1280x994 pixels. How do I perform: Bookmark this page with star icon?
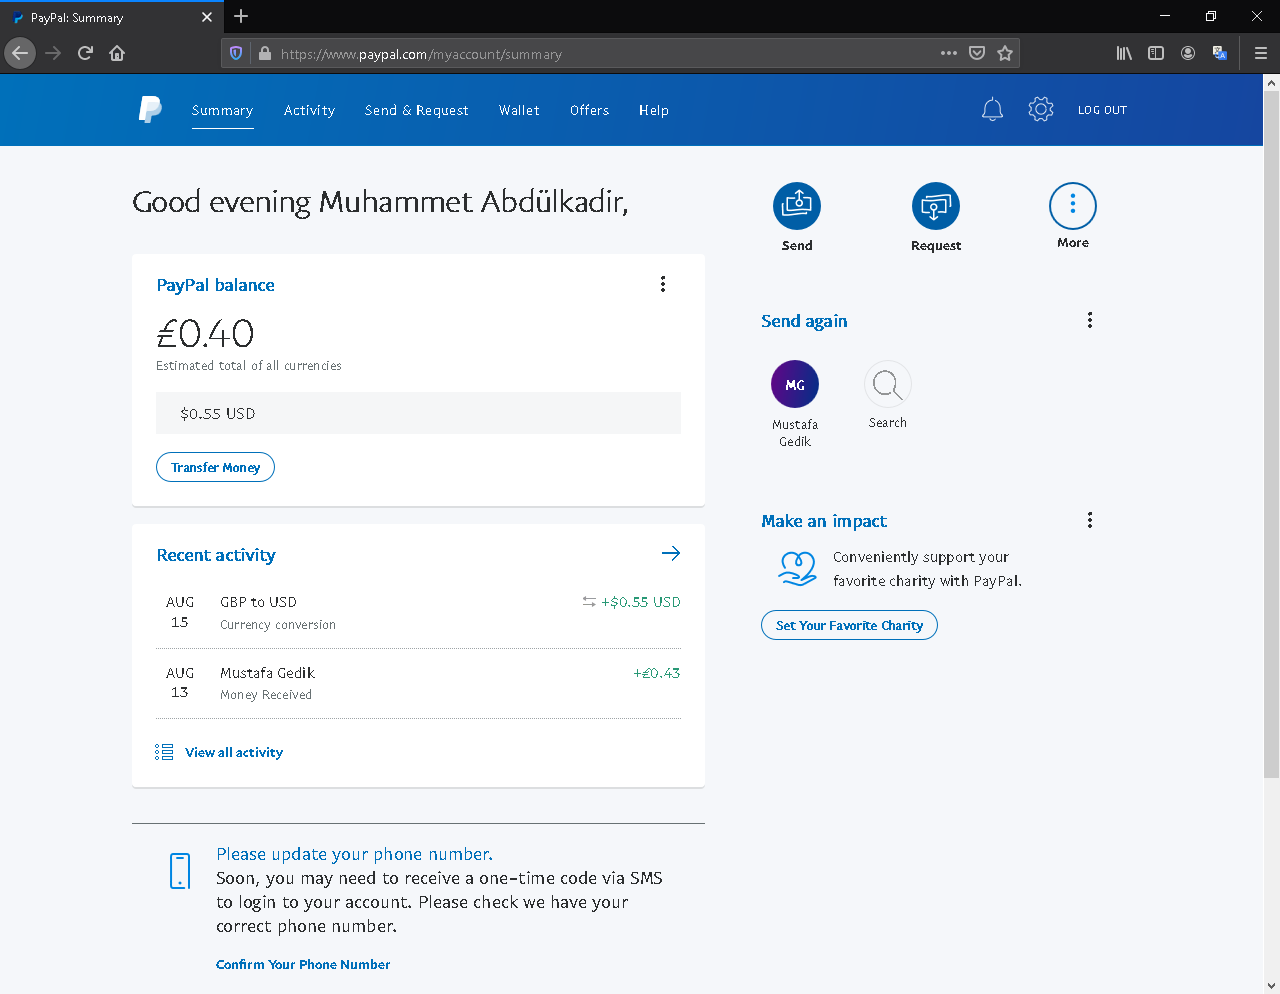point(1005,53)
